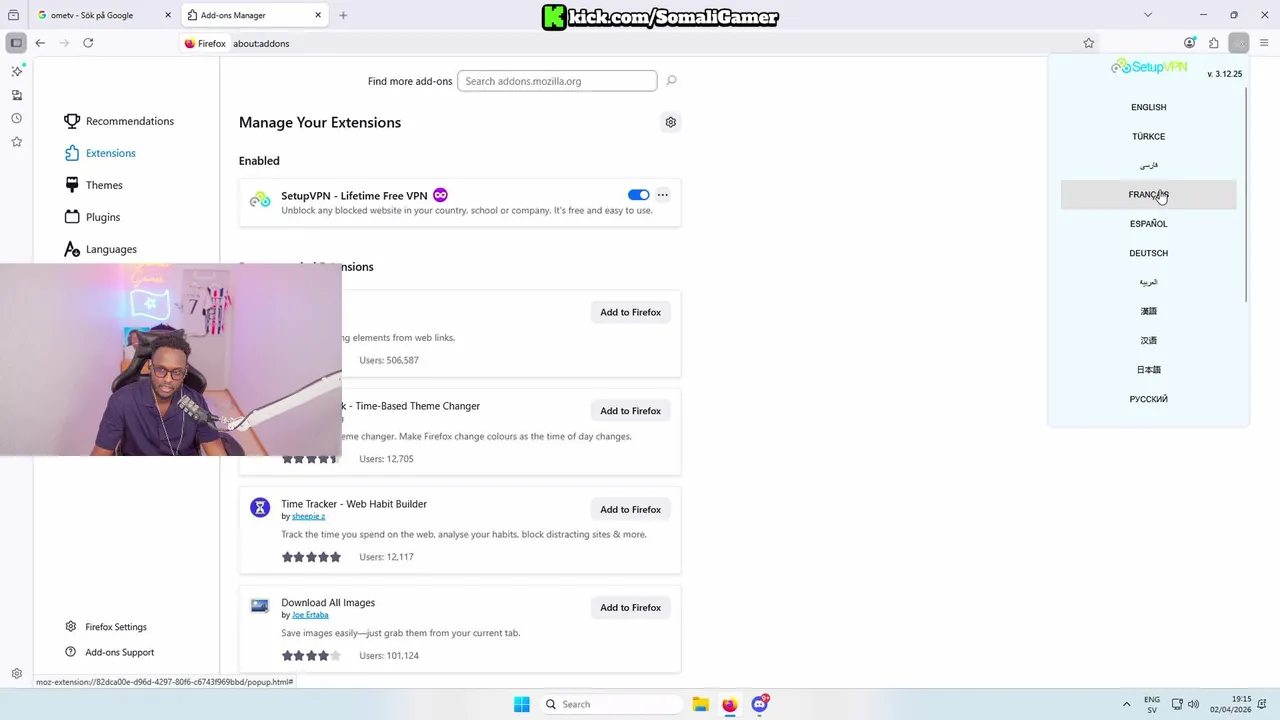This screenshot has height=720, width=1280.
Task: Select the Extensions category
Action: pyautogui.click(x=100, y=153)
